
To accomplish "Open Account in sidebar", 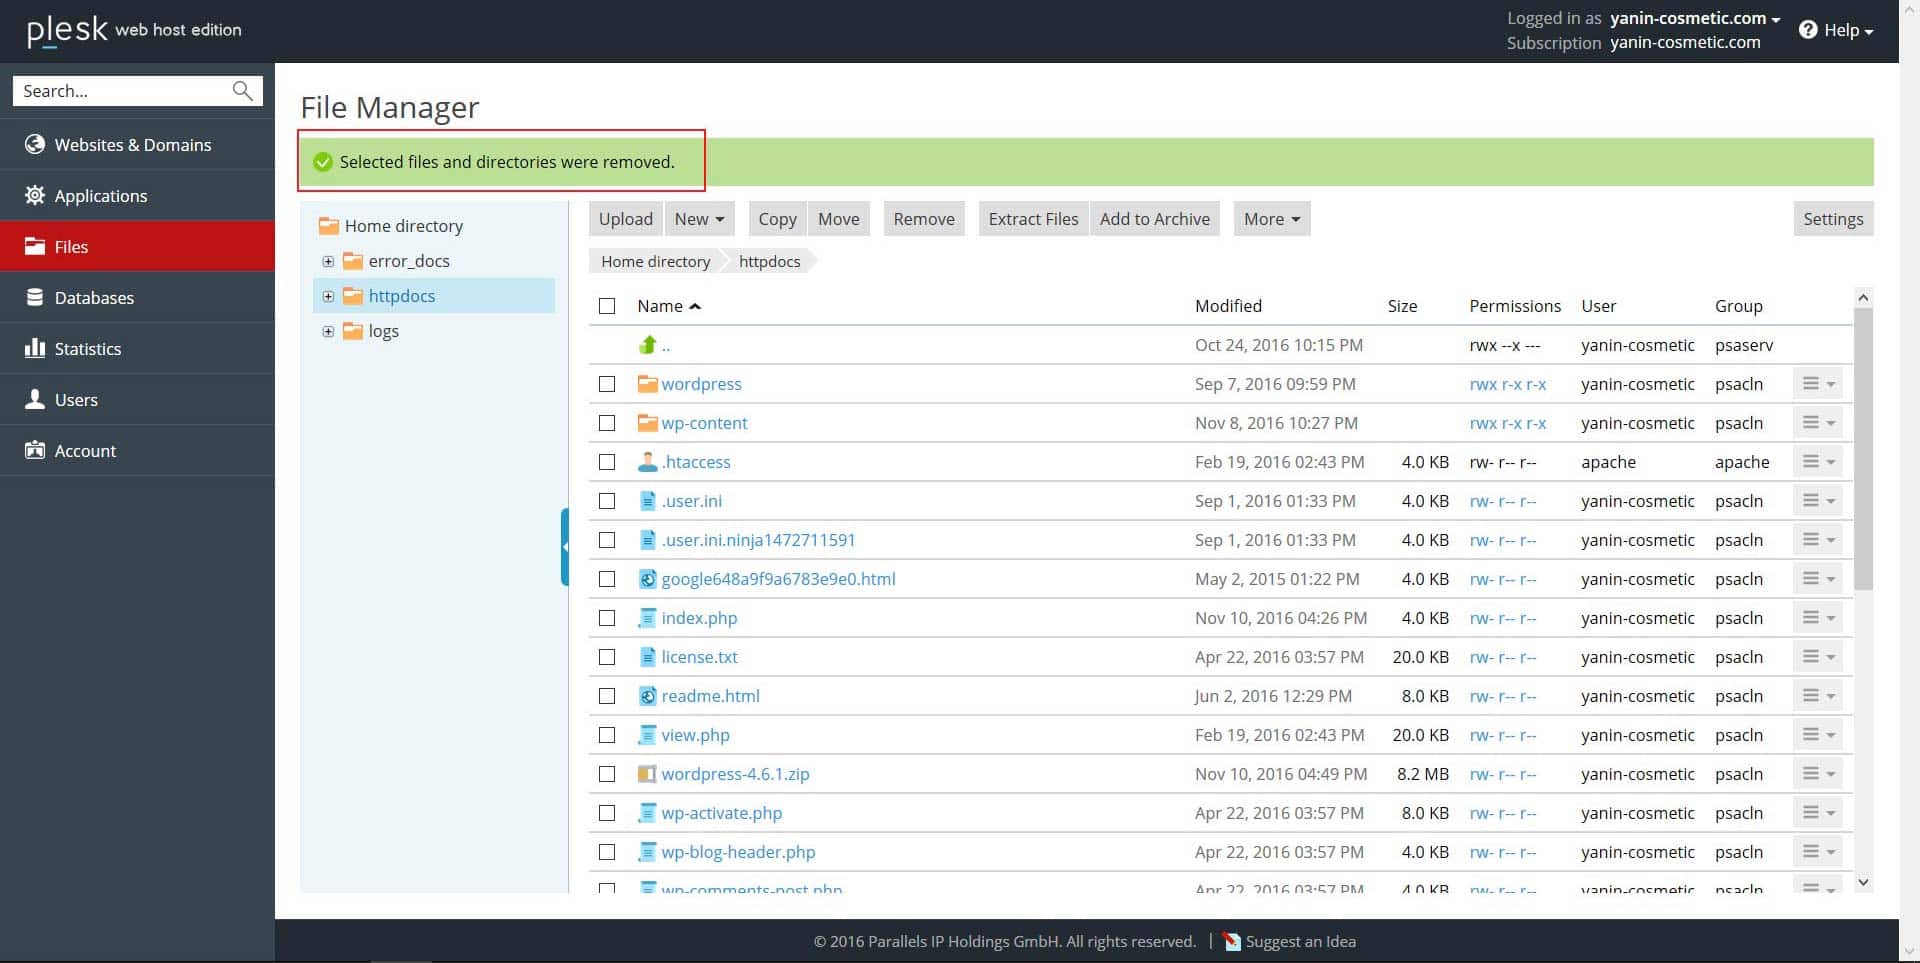I will pyautogui.click(x=137, y=450).
